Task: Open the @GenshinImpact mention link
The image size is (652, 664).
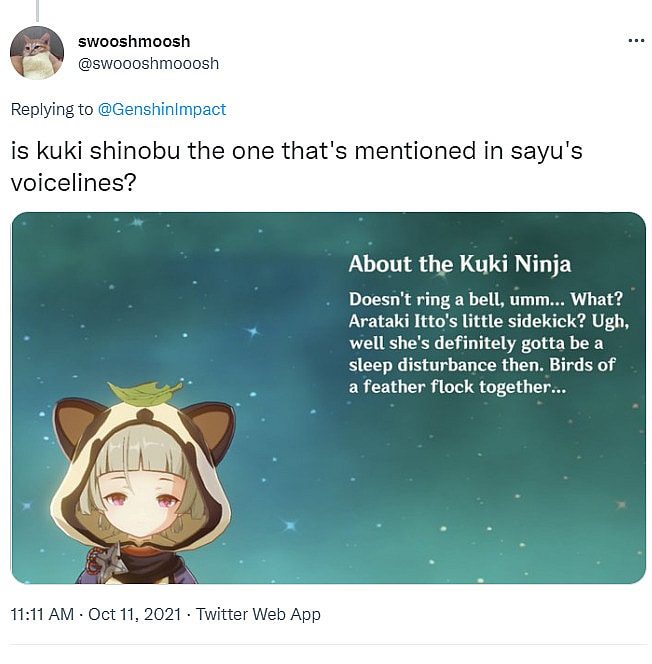Action: pos(162,109)
